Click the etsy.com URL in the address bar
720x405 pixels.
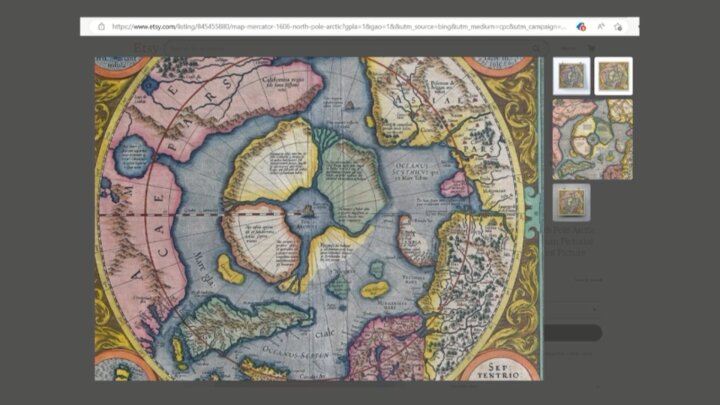click(339, 27)
